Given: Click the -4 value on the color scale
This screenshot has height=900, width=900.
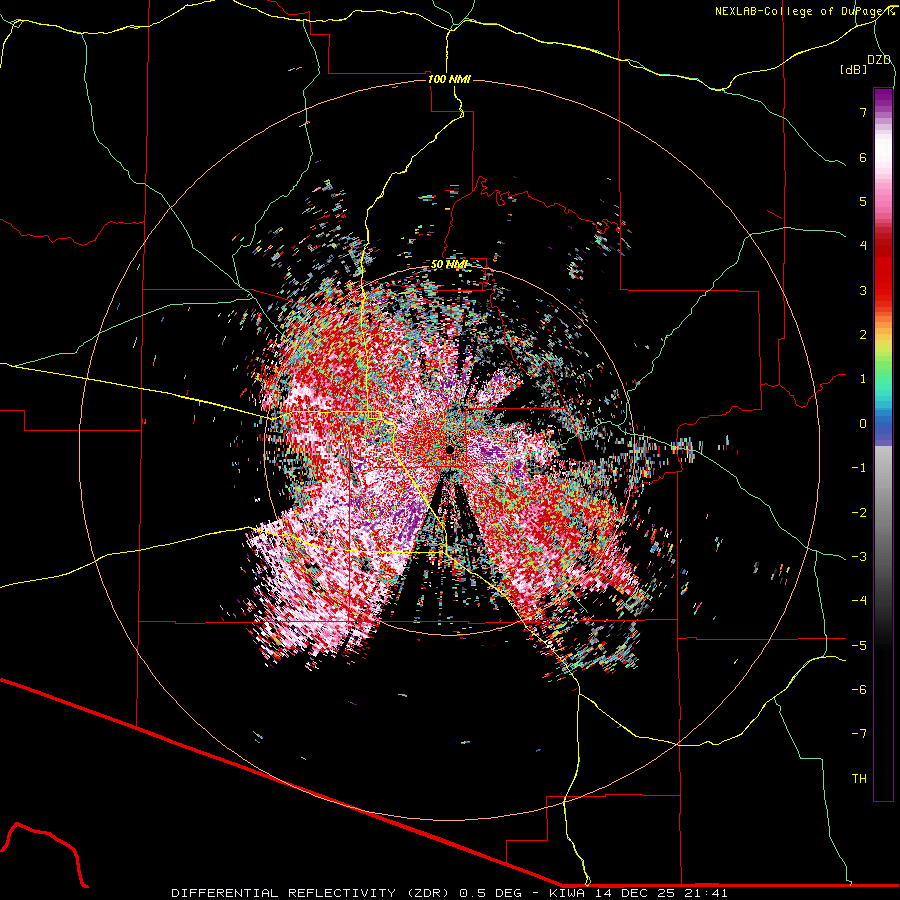Looking at the screenshot, I should tap(859, 601).
